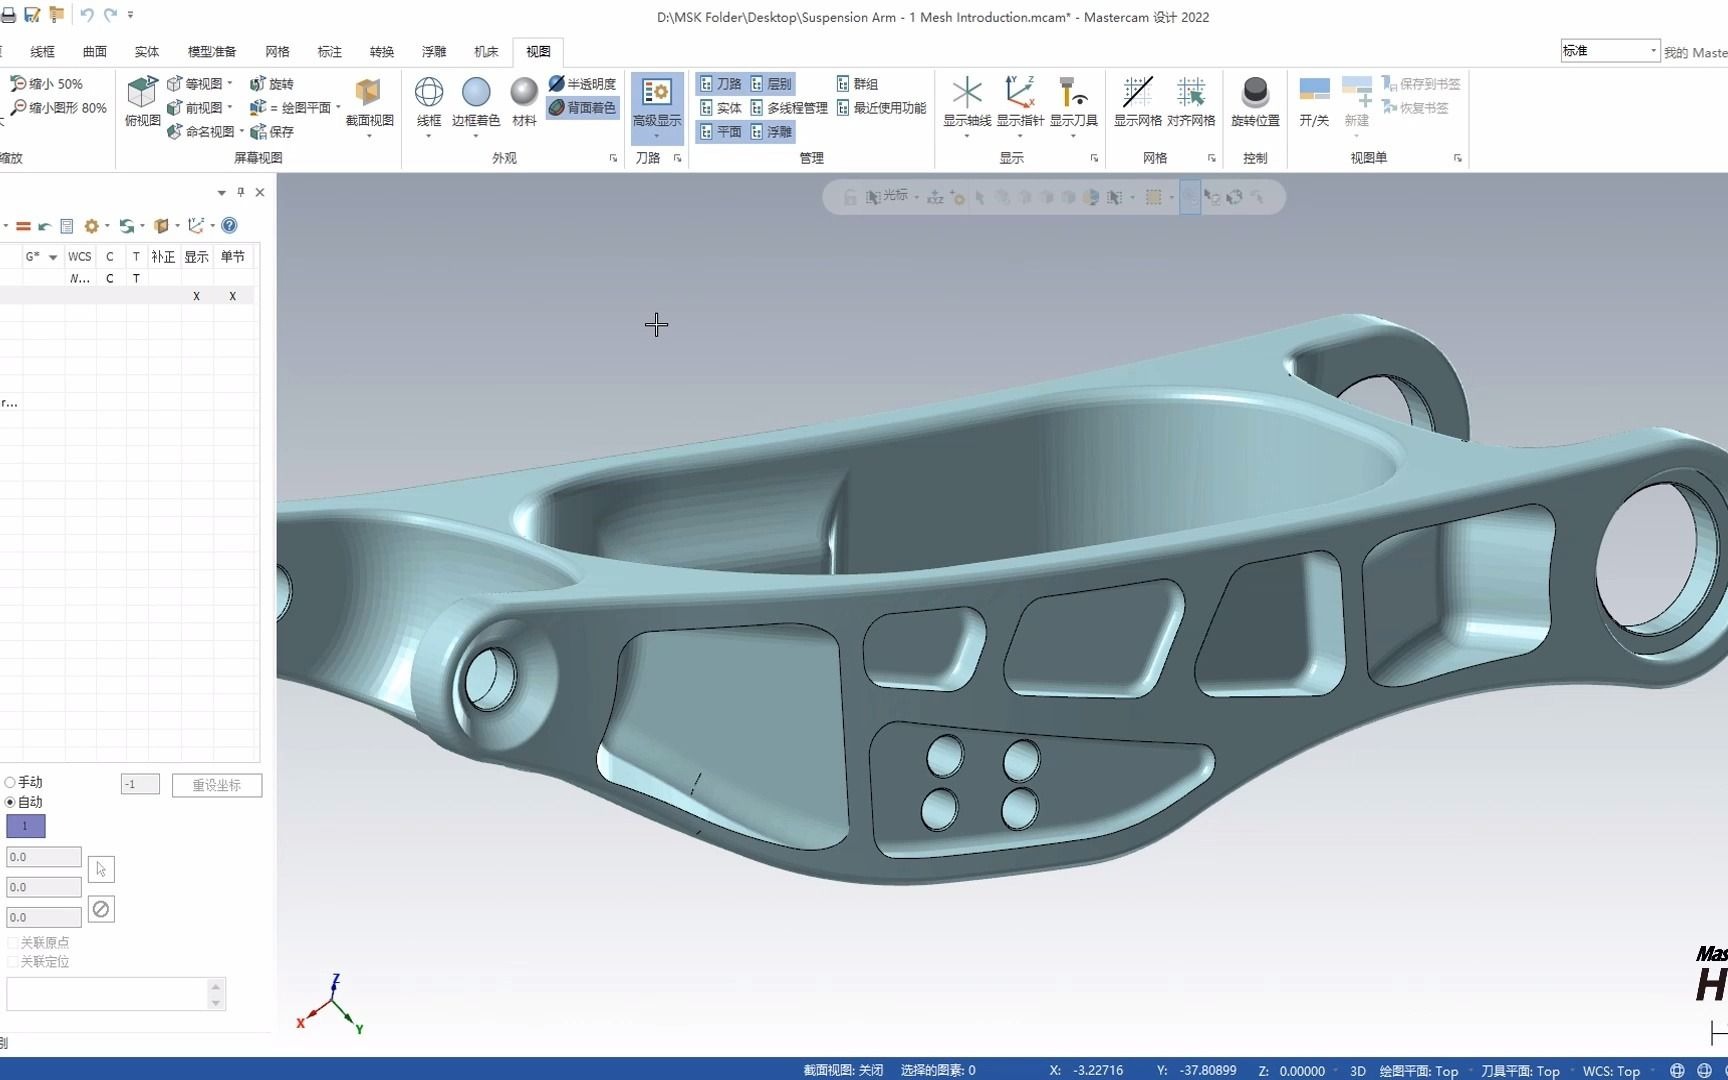Zoom out 50% with 缩小 50%
The height and width of the screenshot is (1080, 1728).
pyautogui.click(x=47, y=84)
